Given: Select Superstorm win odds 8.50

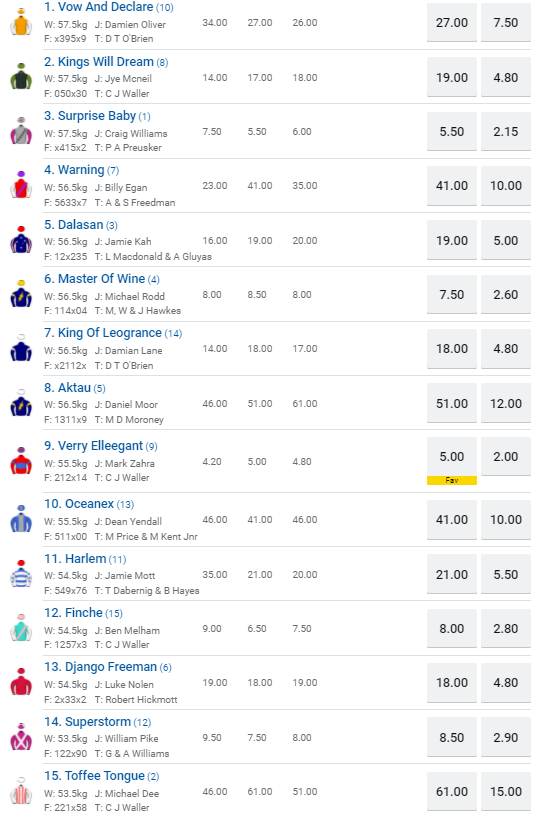Looking at the screenshot, I should pos(452,738).
